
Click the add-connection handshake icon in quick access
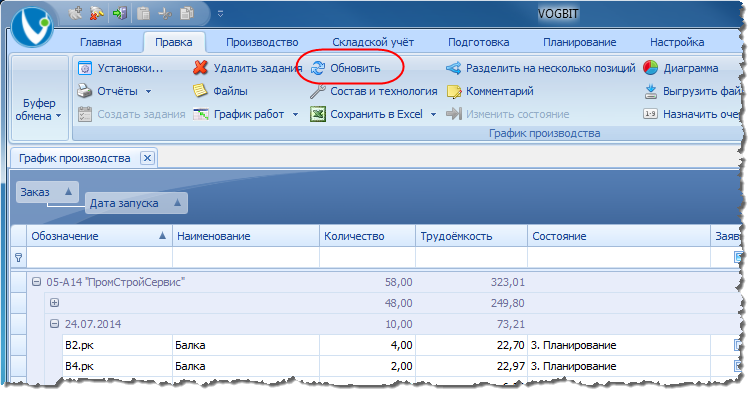[75, 13]
